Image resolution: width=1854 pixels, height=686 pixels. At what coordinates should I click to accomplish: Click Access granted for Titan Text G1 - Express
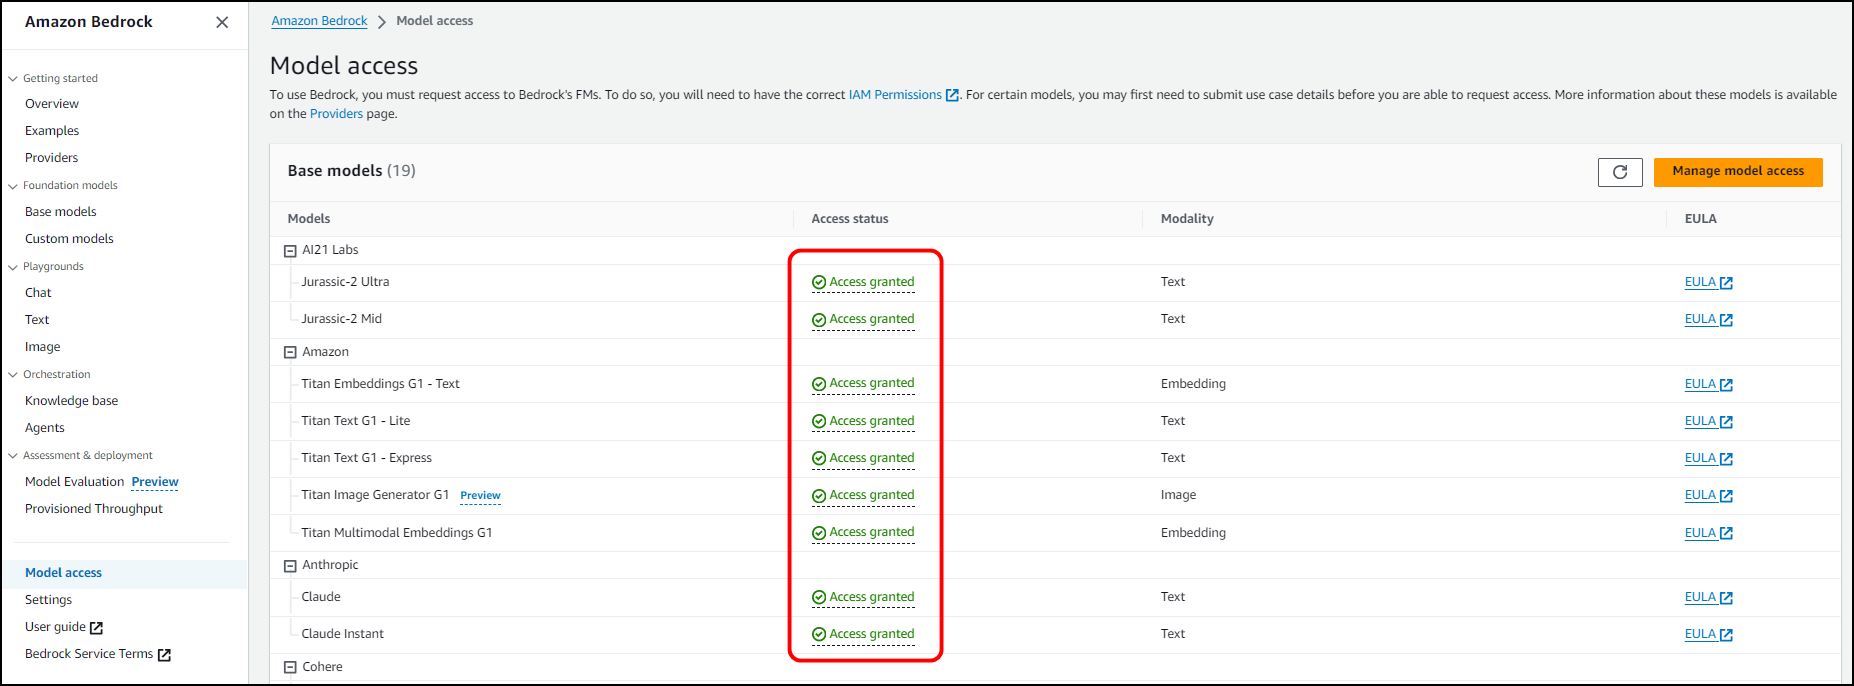click(863, 459)
